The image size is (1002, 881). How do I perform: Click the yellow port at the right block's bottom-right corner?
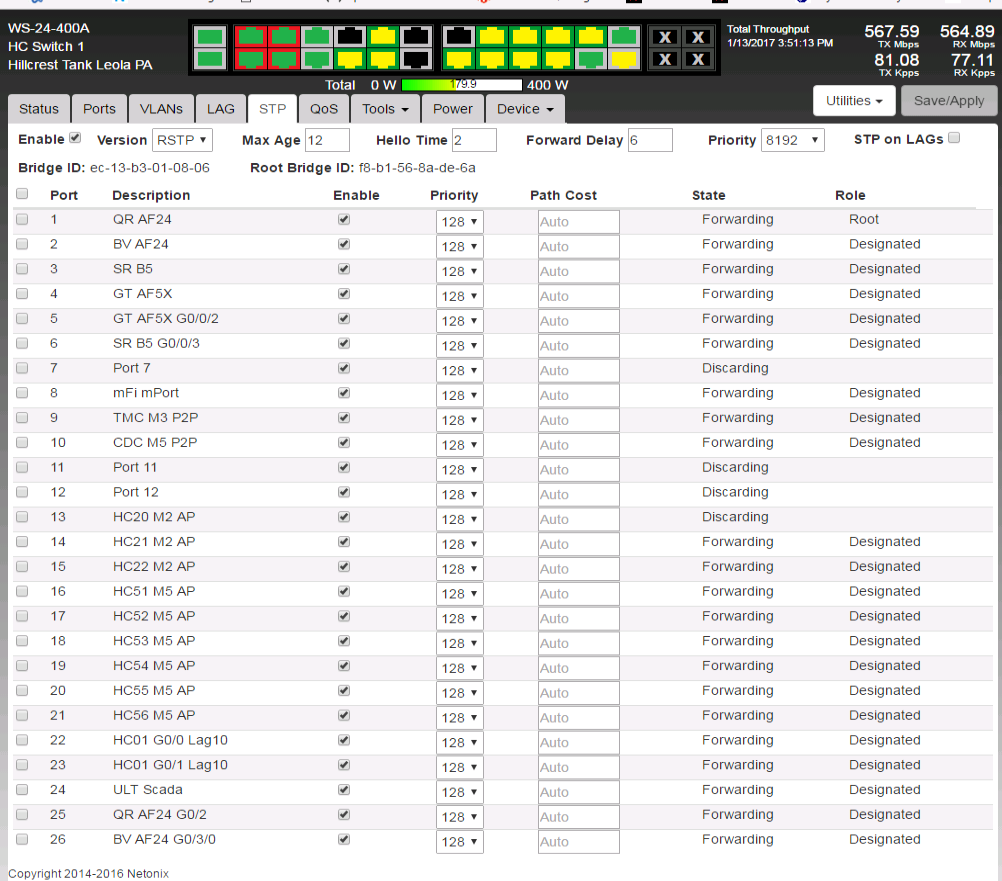pyautogui.click(x=623, y=60)
